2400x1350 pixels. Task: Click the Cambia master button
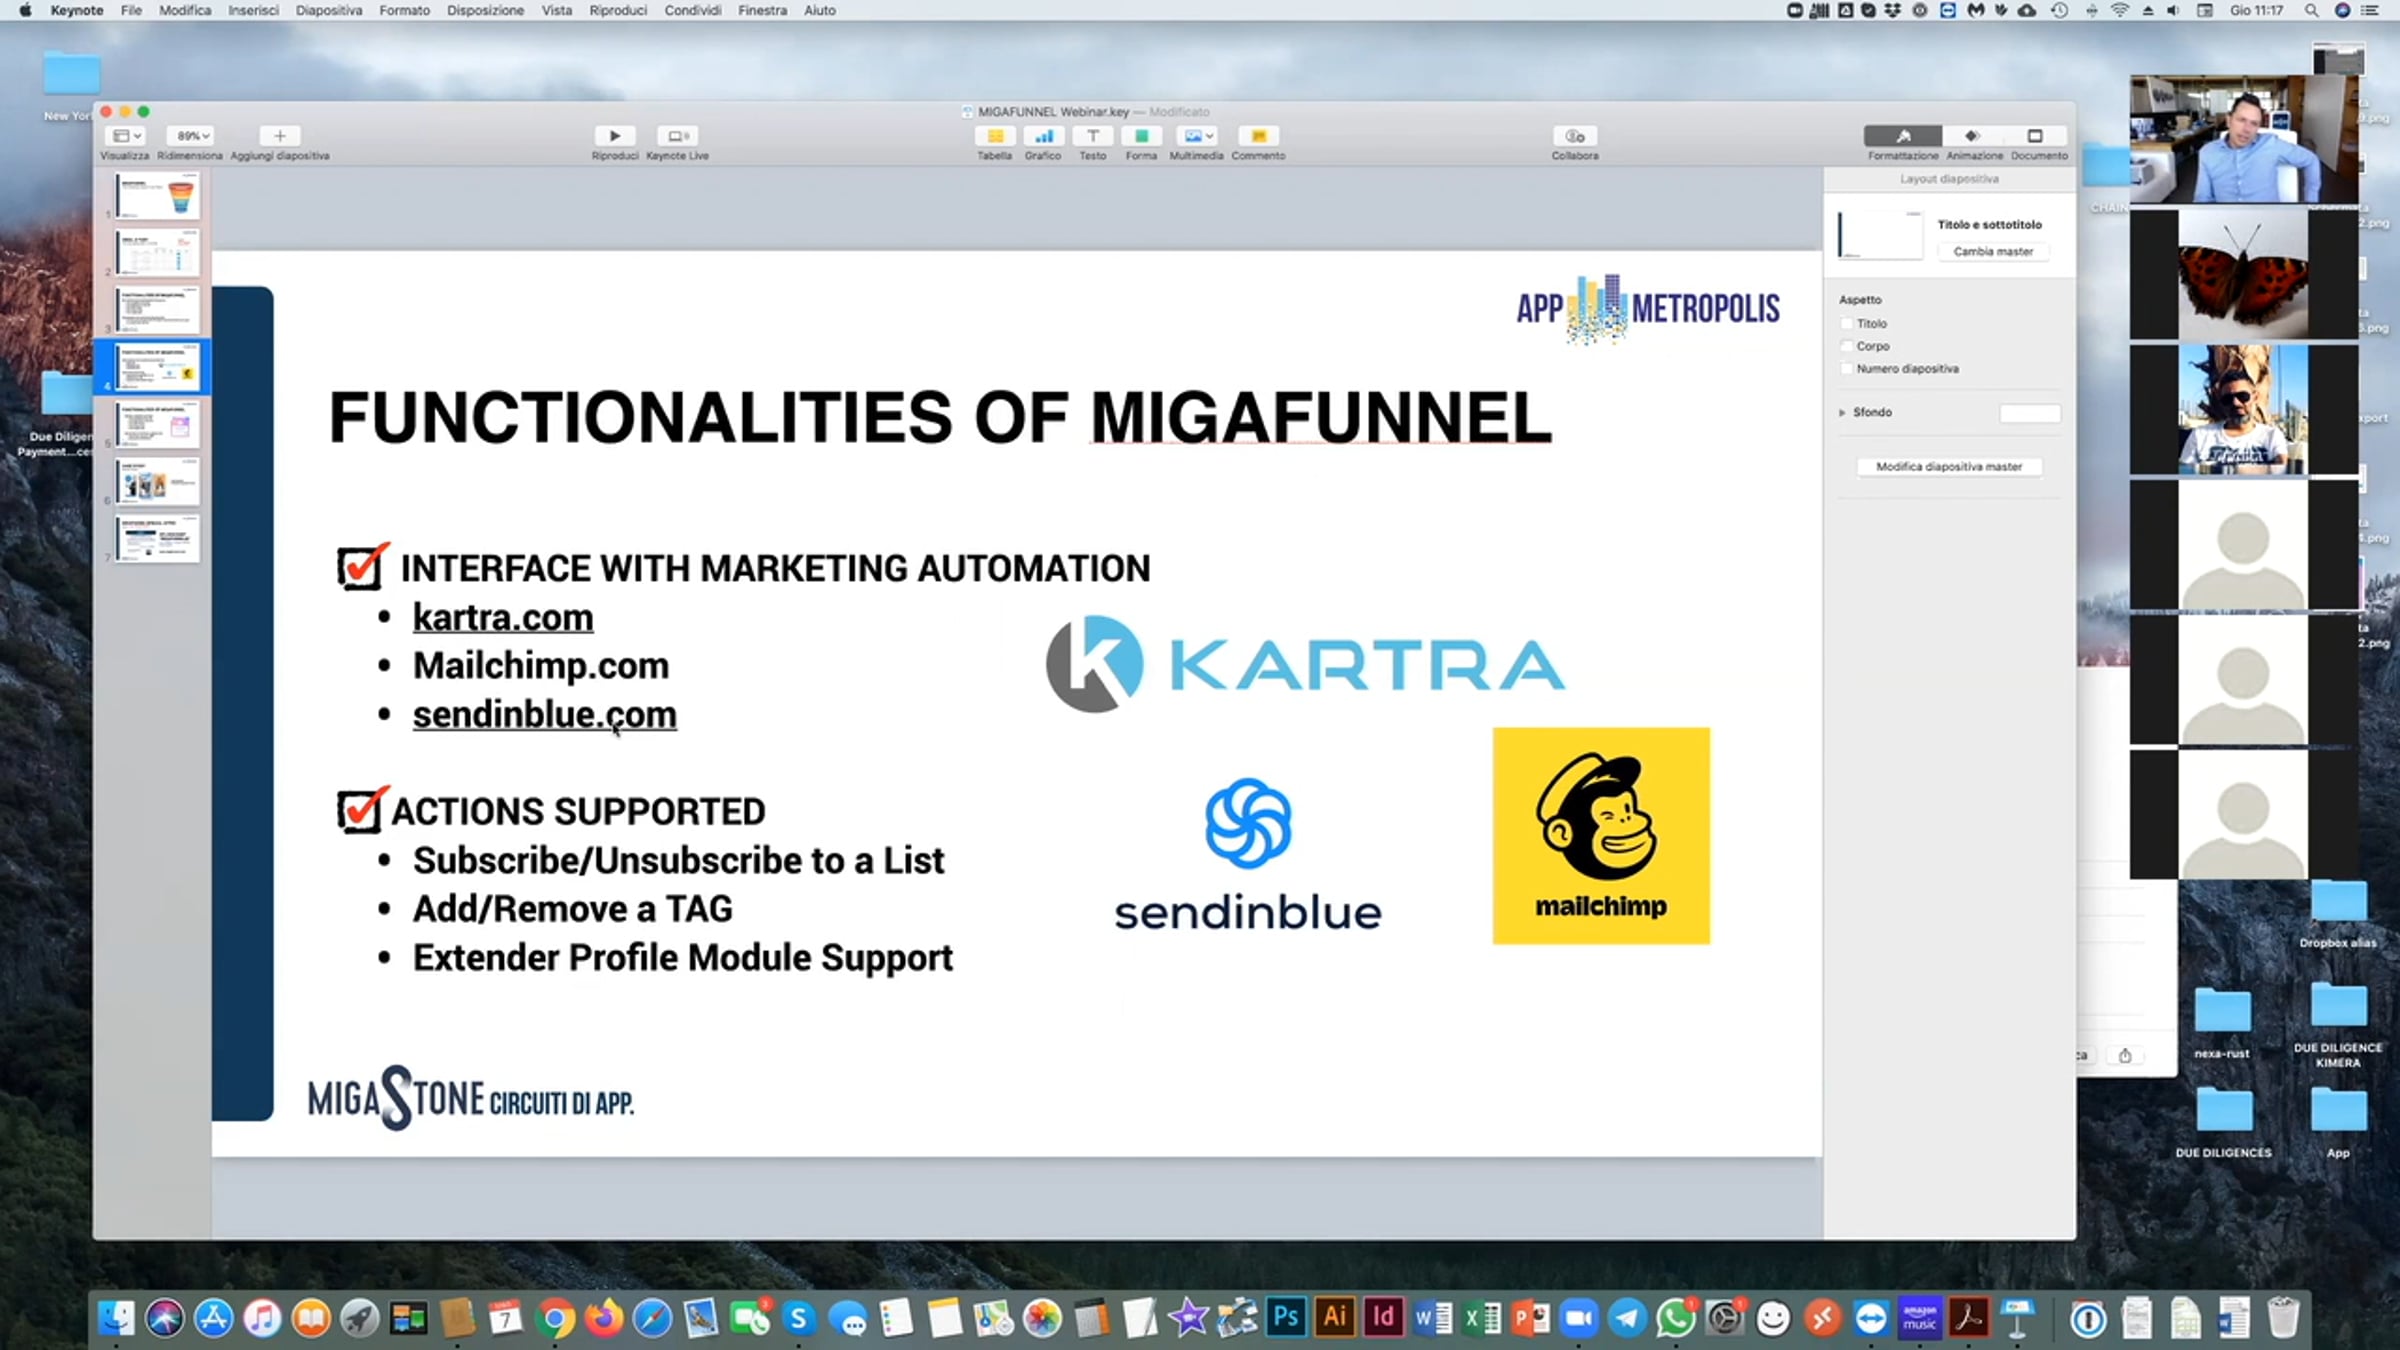pyautogui.click(x=1993, y=252)
